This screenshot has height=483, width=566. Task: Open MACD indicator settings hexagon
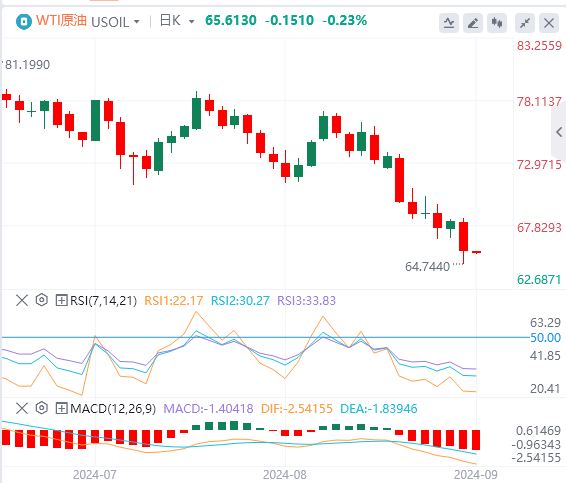(42, 408)
